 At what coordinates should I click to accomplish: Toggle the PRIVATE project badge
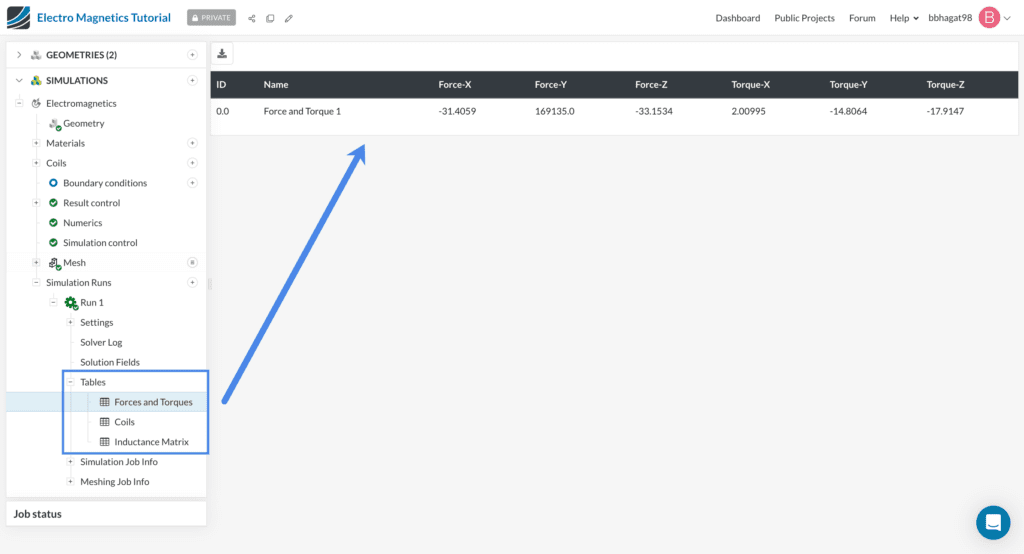211,18
